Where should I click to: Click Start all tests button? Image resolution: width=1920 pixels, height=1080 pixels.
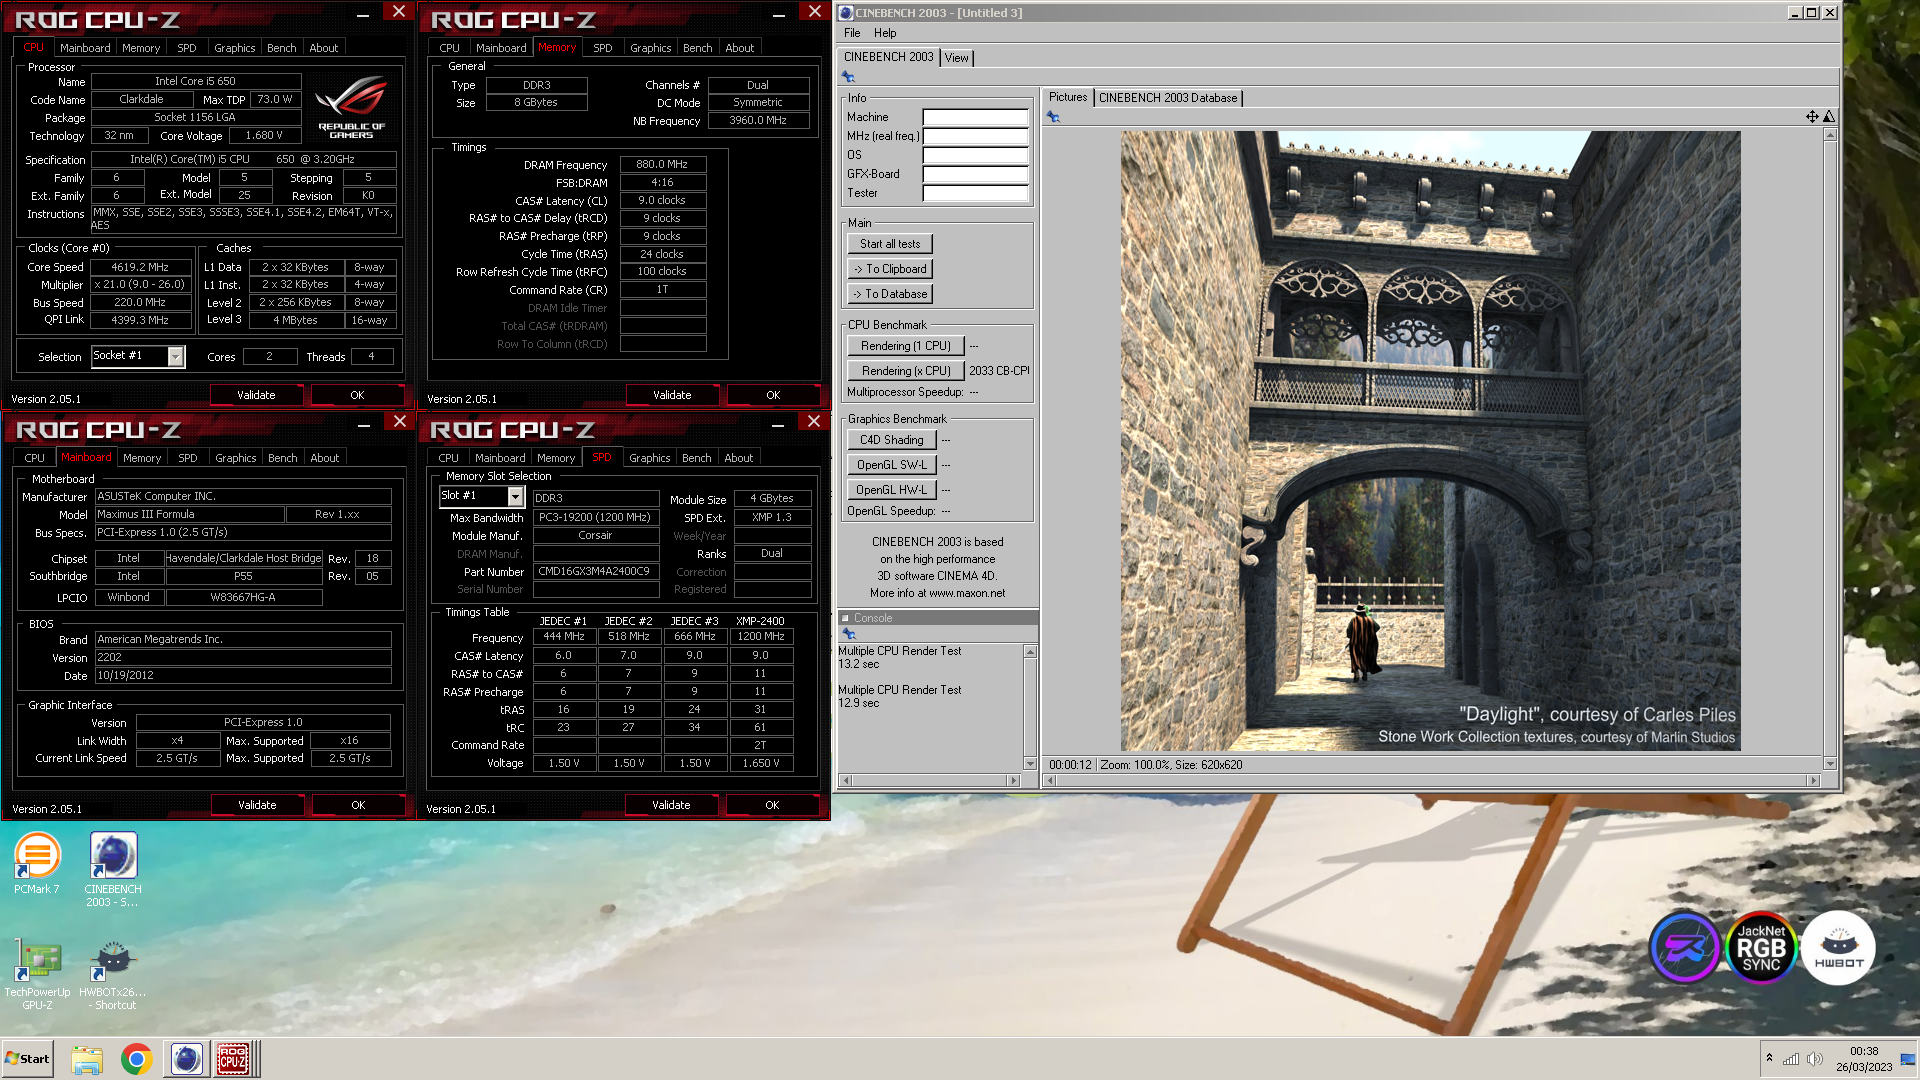pos(890,244)
